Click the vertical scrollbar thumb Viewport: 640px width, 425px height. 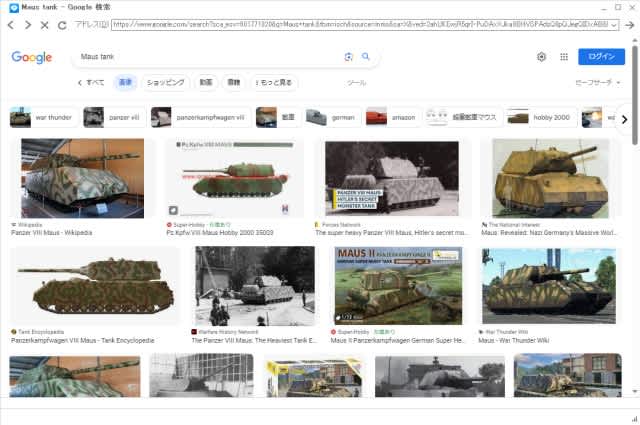click(635, 94)
